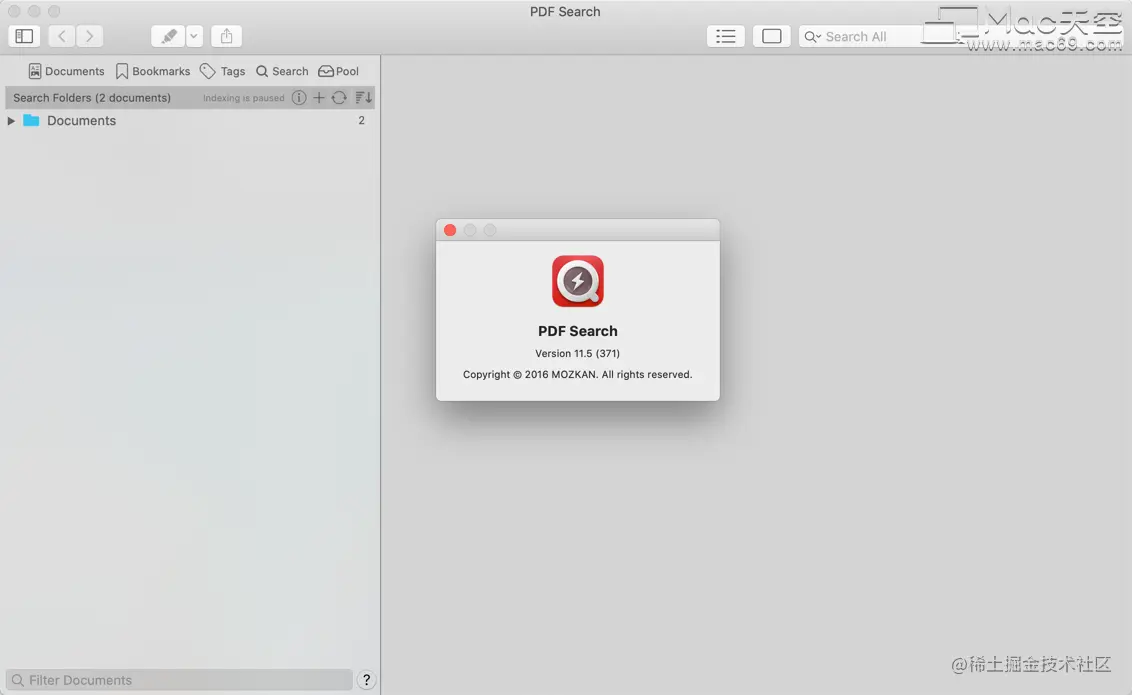
Task: Close the About PDF Search dialog
Action: [x=450, y=230]
